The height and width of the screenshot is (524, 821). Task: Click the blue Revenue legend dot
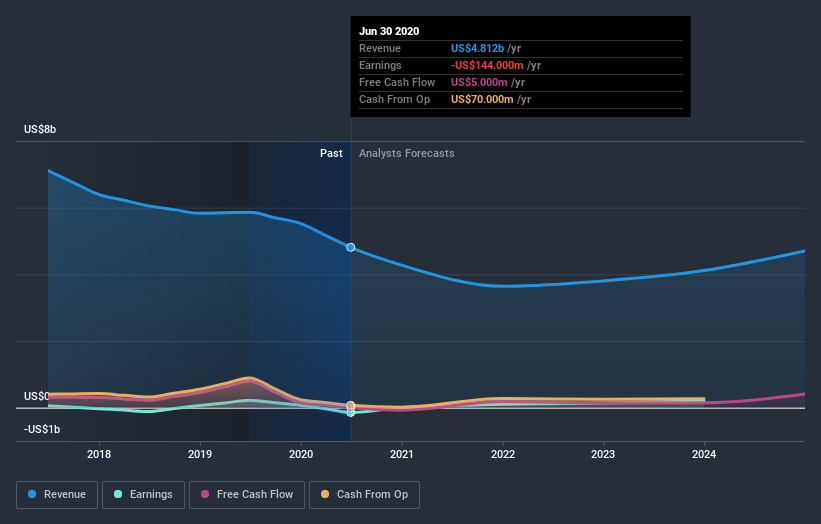click(x=32, y=494)
